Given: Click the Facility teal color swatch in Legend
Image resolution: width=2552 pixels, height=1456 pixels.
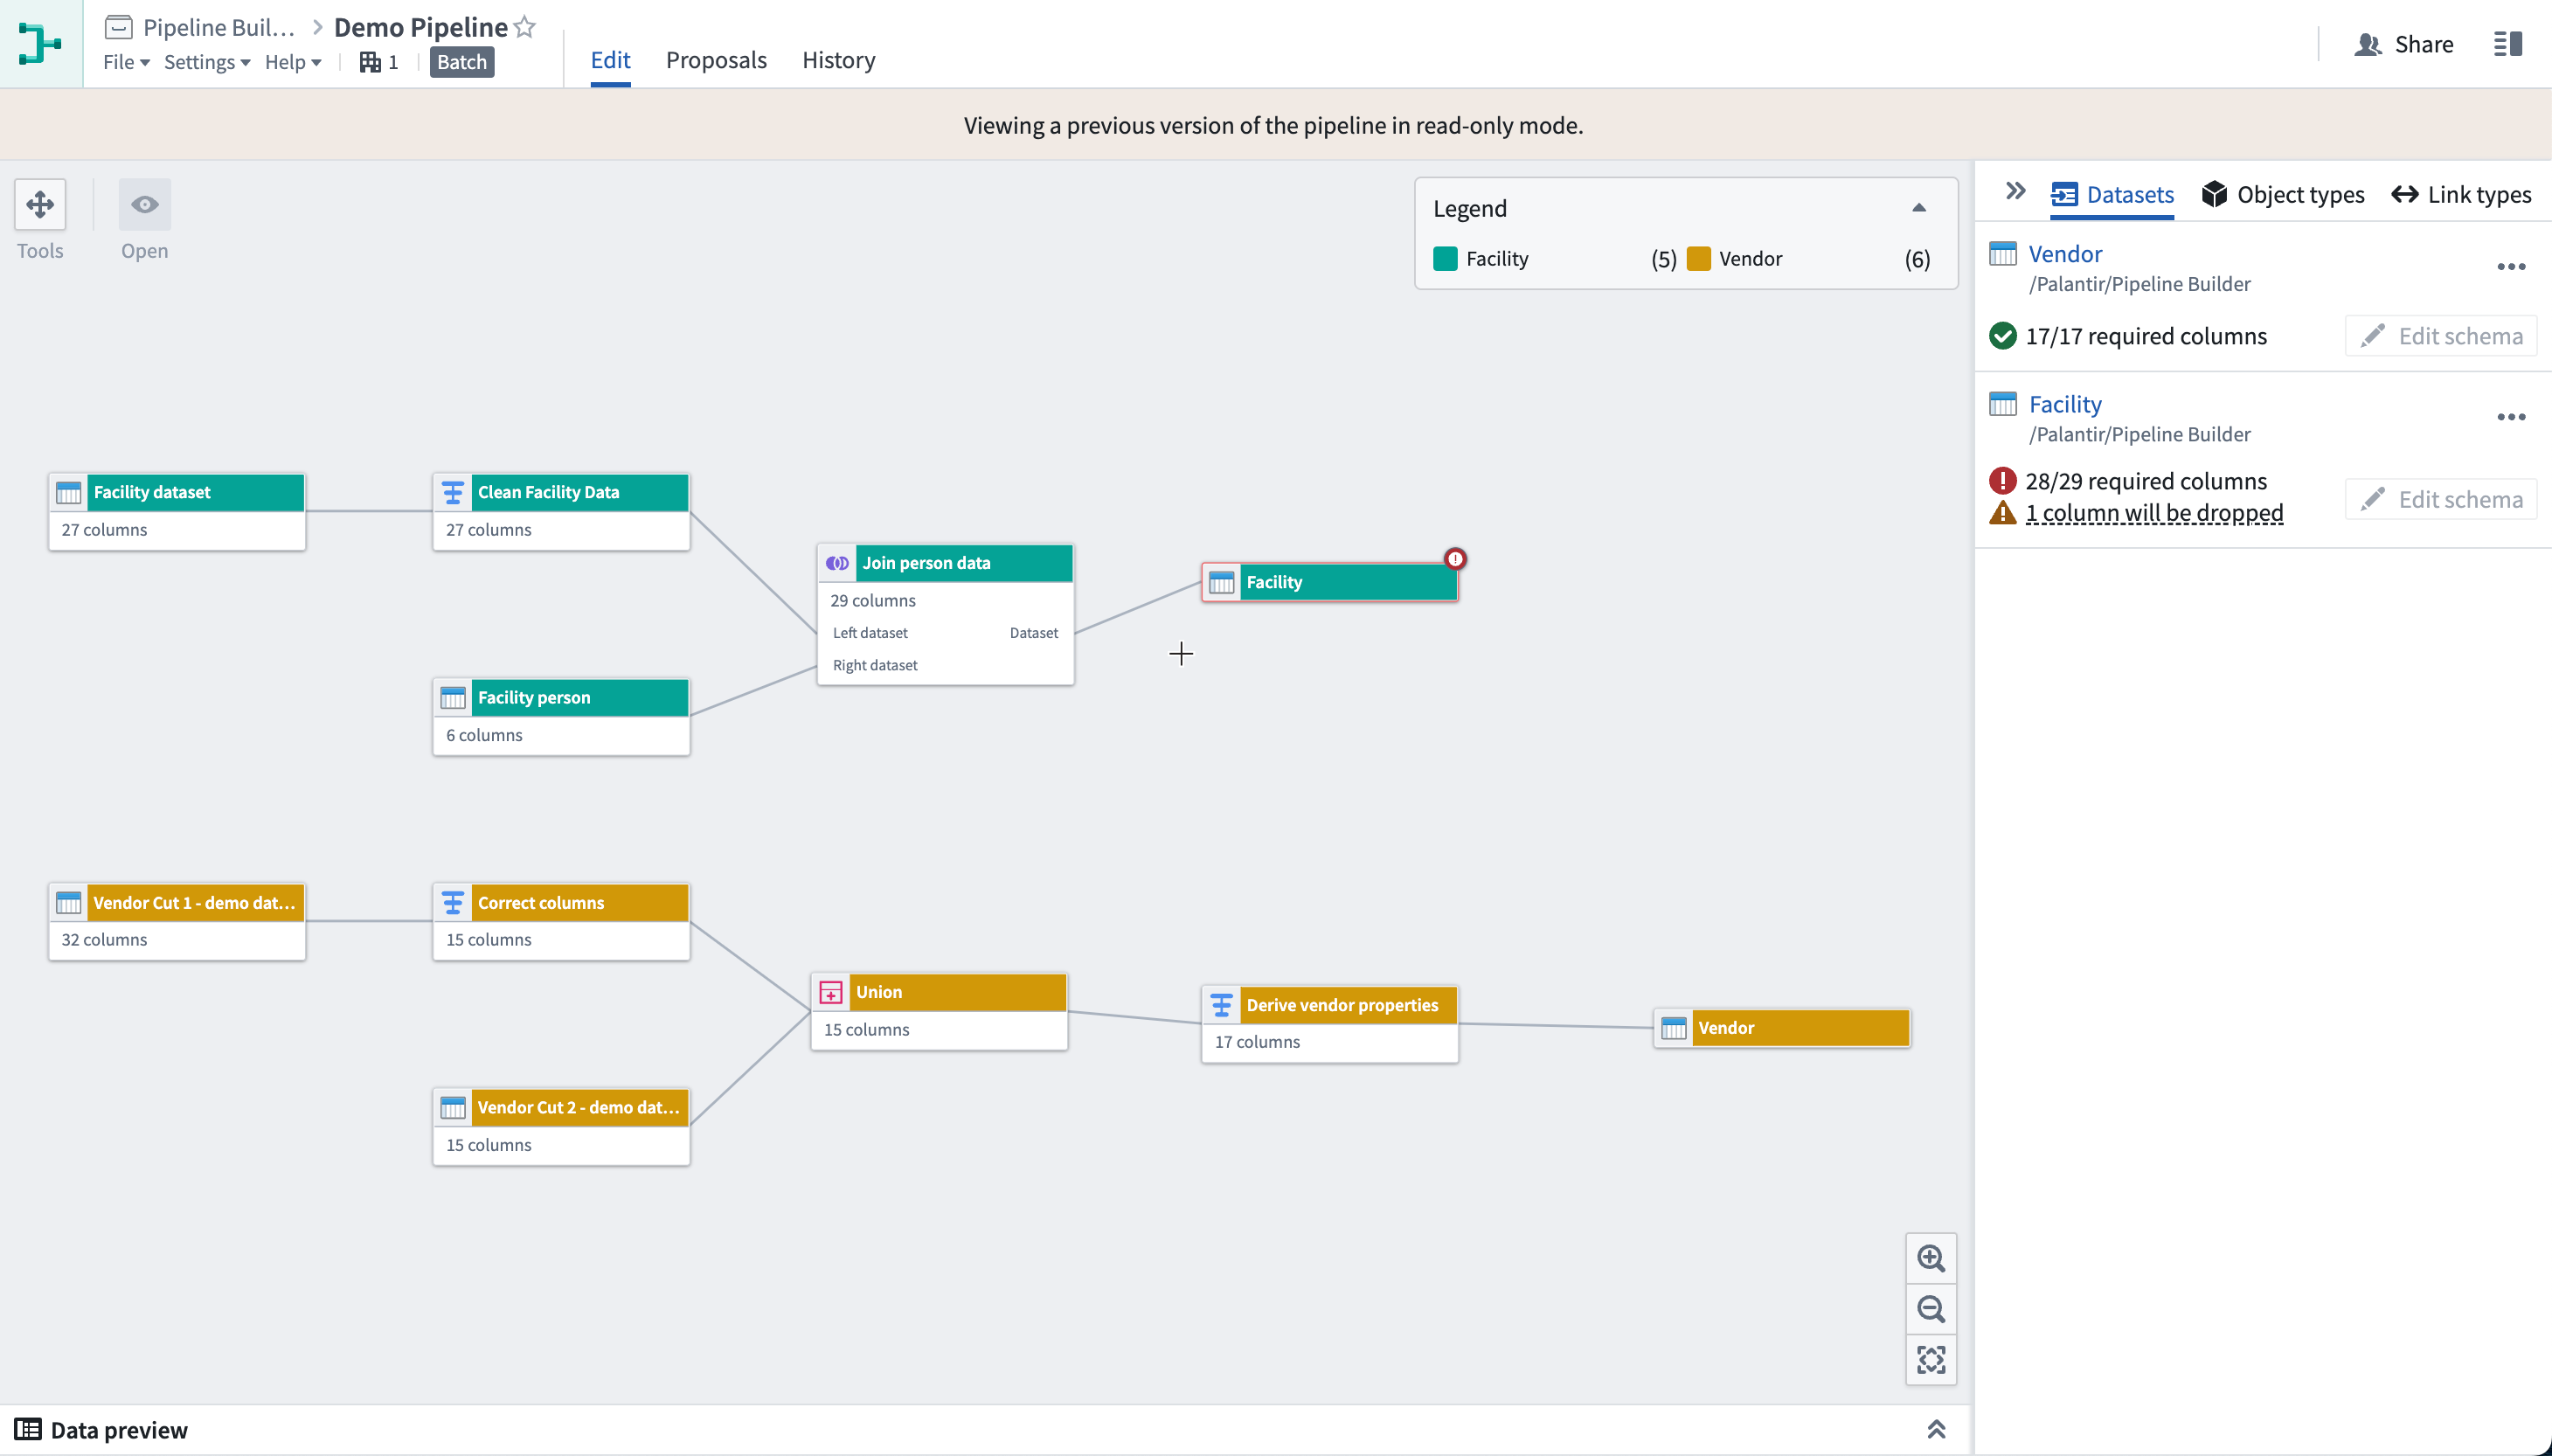Looking at the screenshot, I should [x=1445, y=259].
